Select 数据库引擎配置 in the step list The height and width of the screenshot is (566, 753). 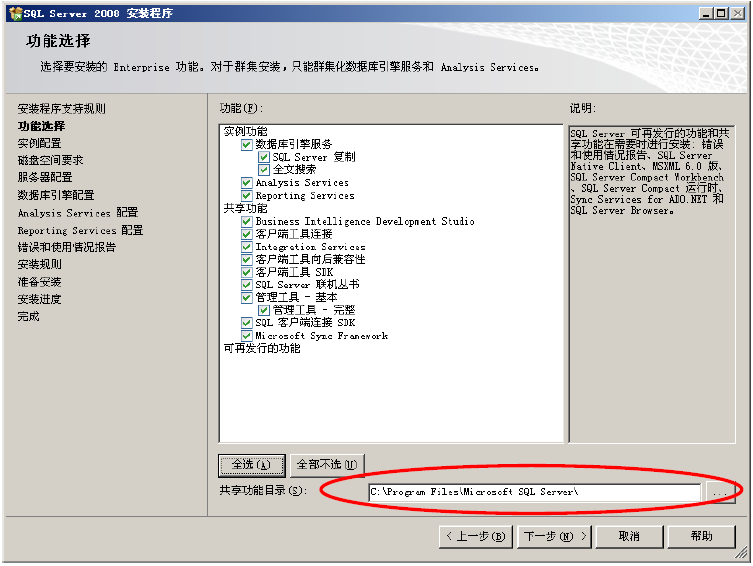point(56,195)
